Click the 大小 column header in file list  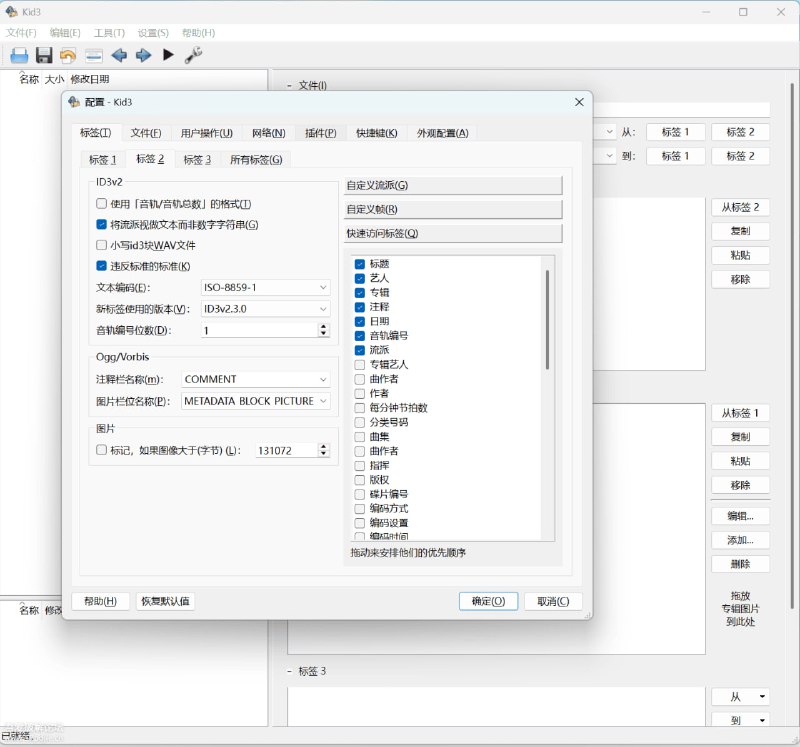54,79
